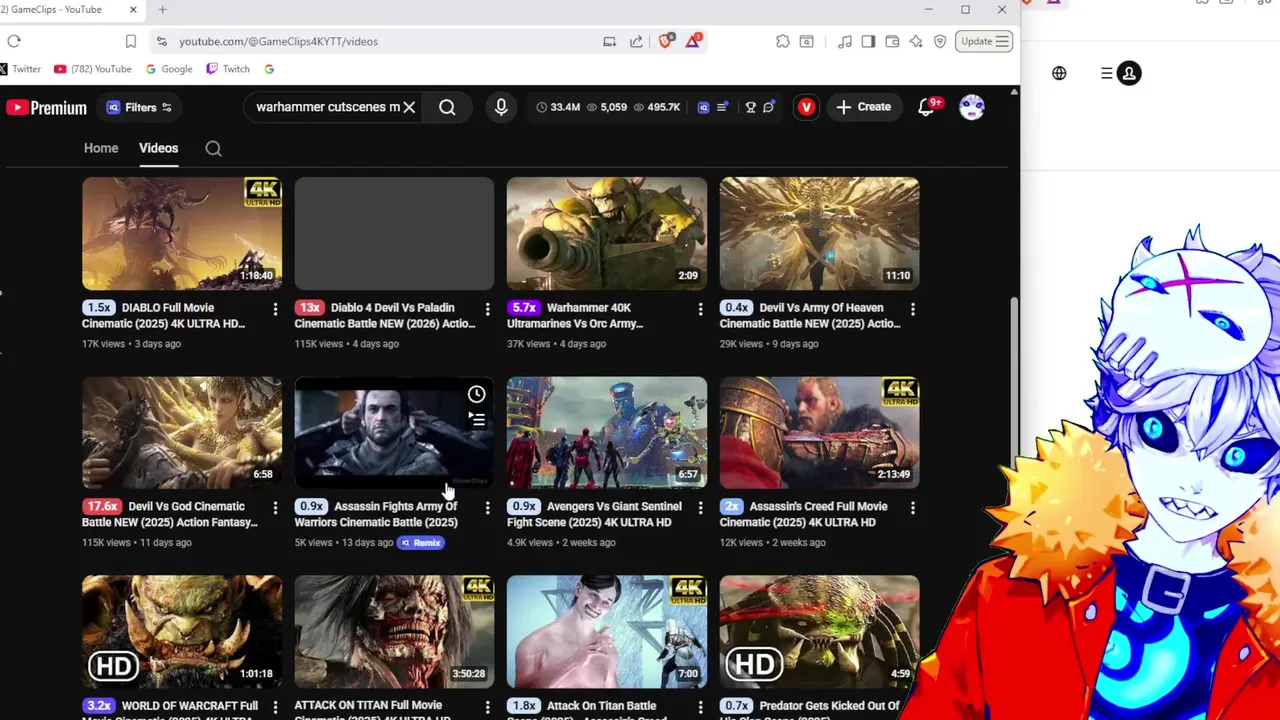
Task: Click the Remix badge under Assassin Fights Army
Action: pos(421,543)
